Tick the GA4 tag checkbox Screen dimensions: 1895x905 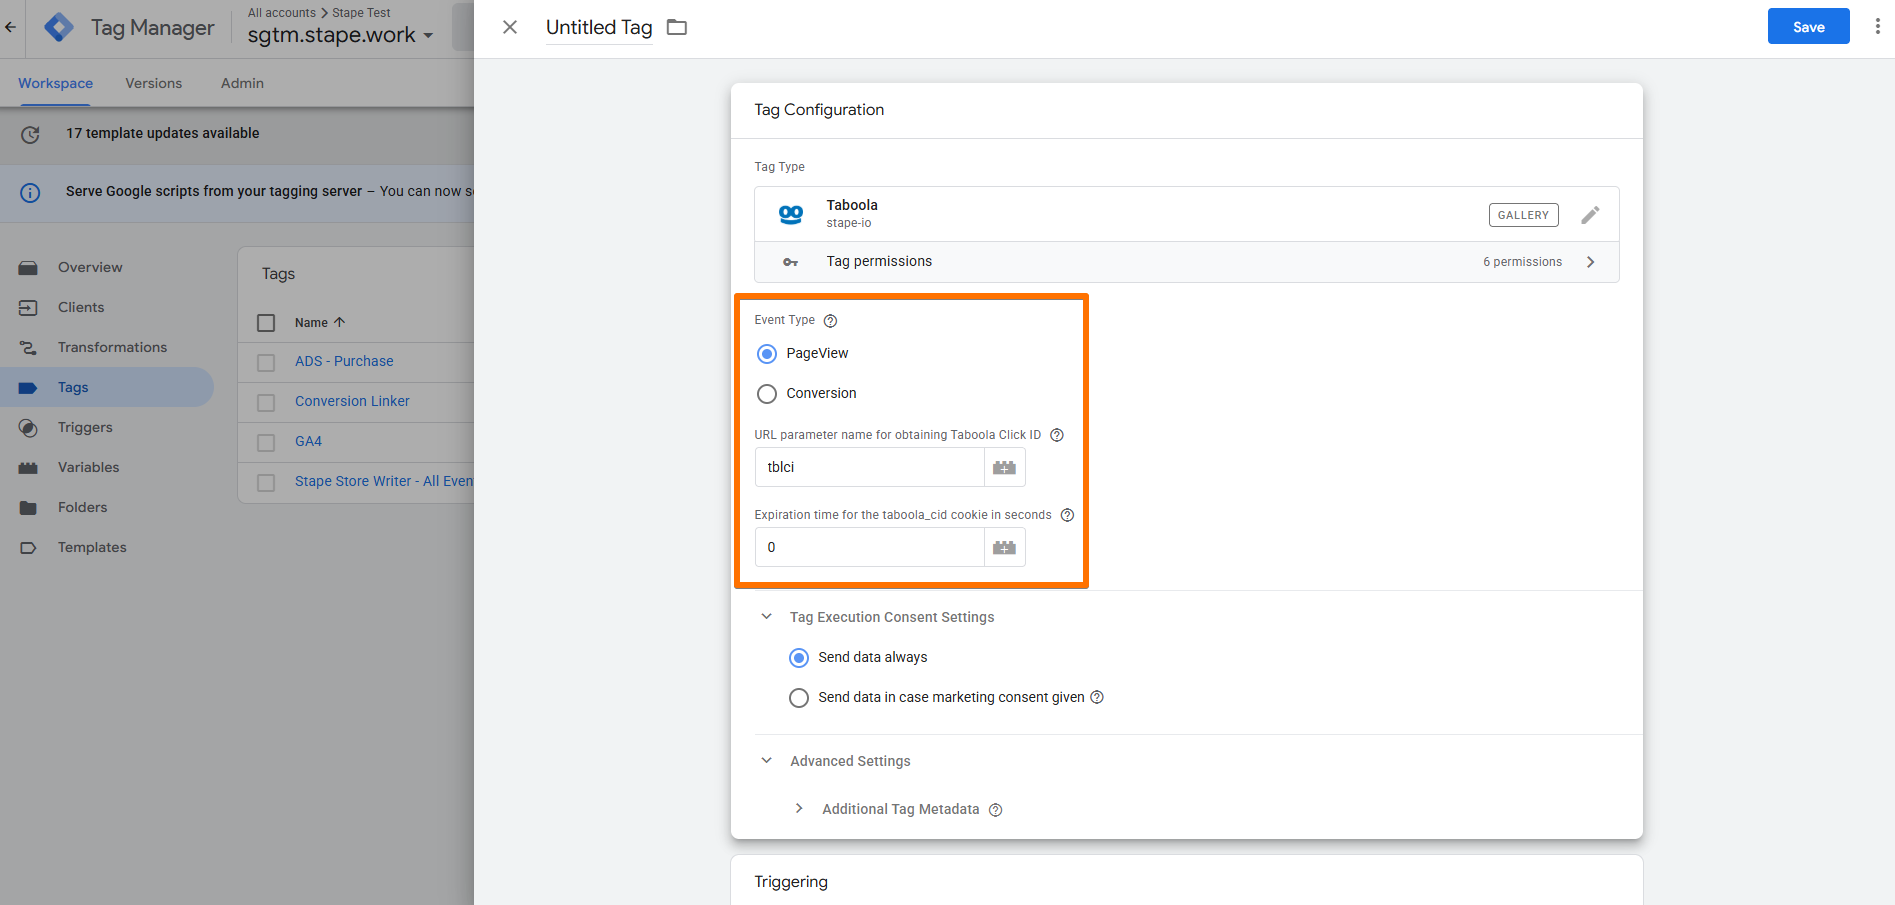(266, 442)
